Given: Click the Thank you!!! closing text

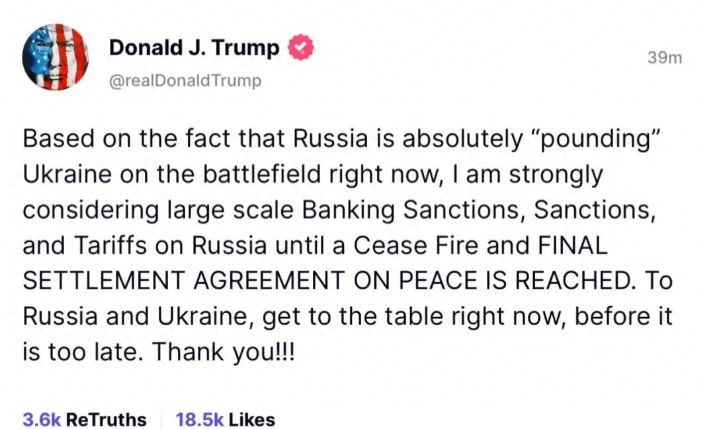Looking at the screenshot, I should (x=224, y=352).
